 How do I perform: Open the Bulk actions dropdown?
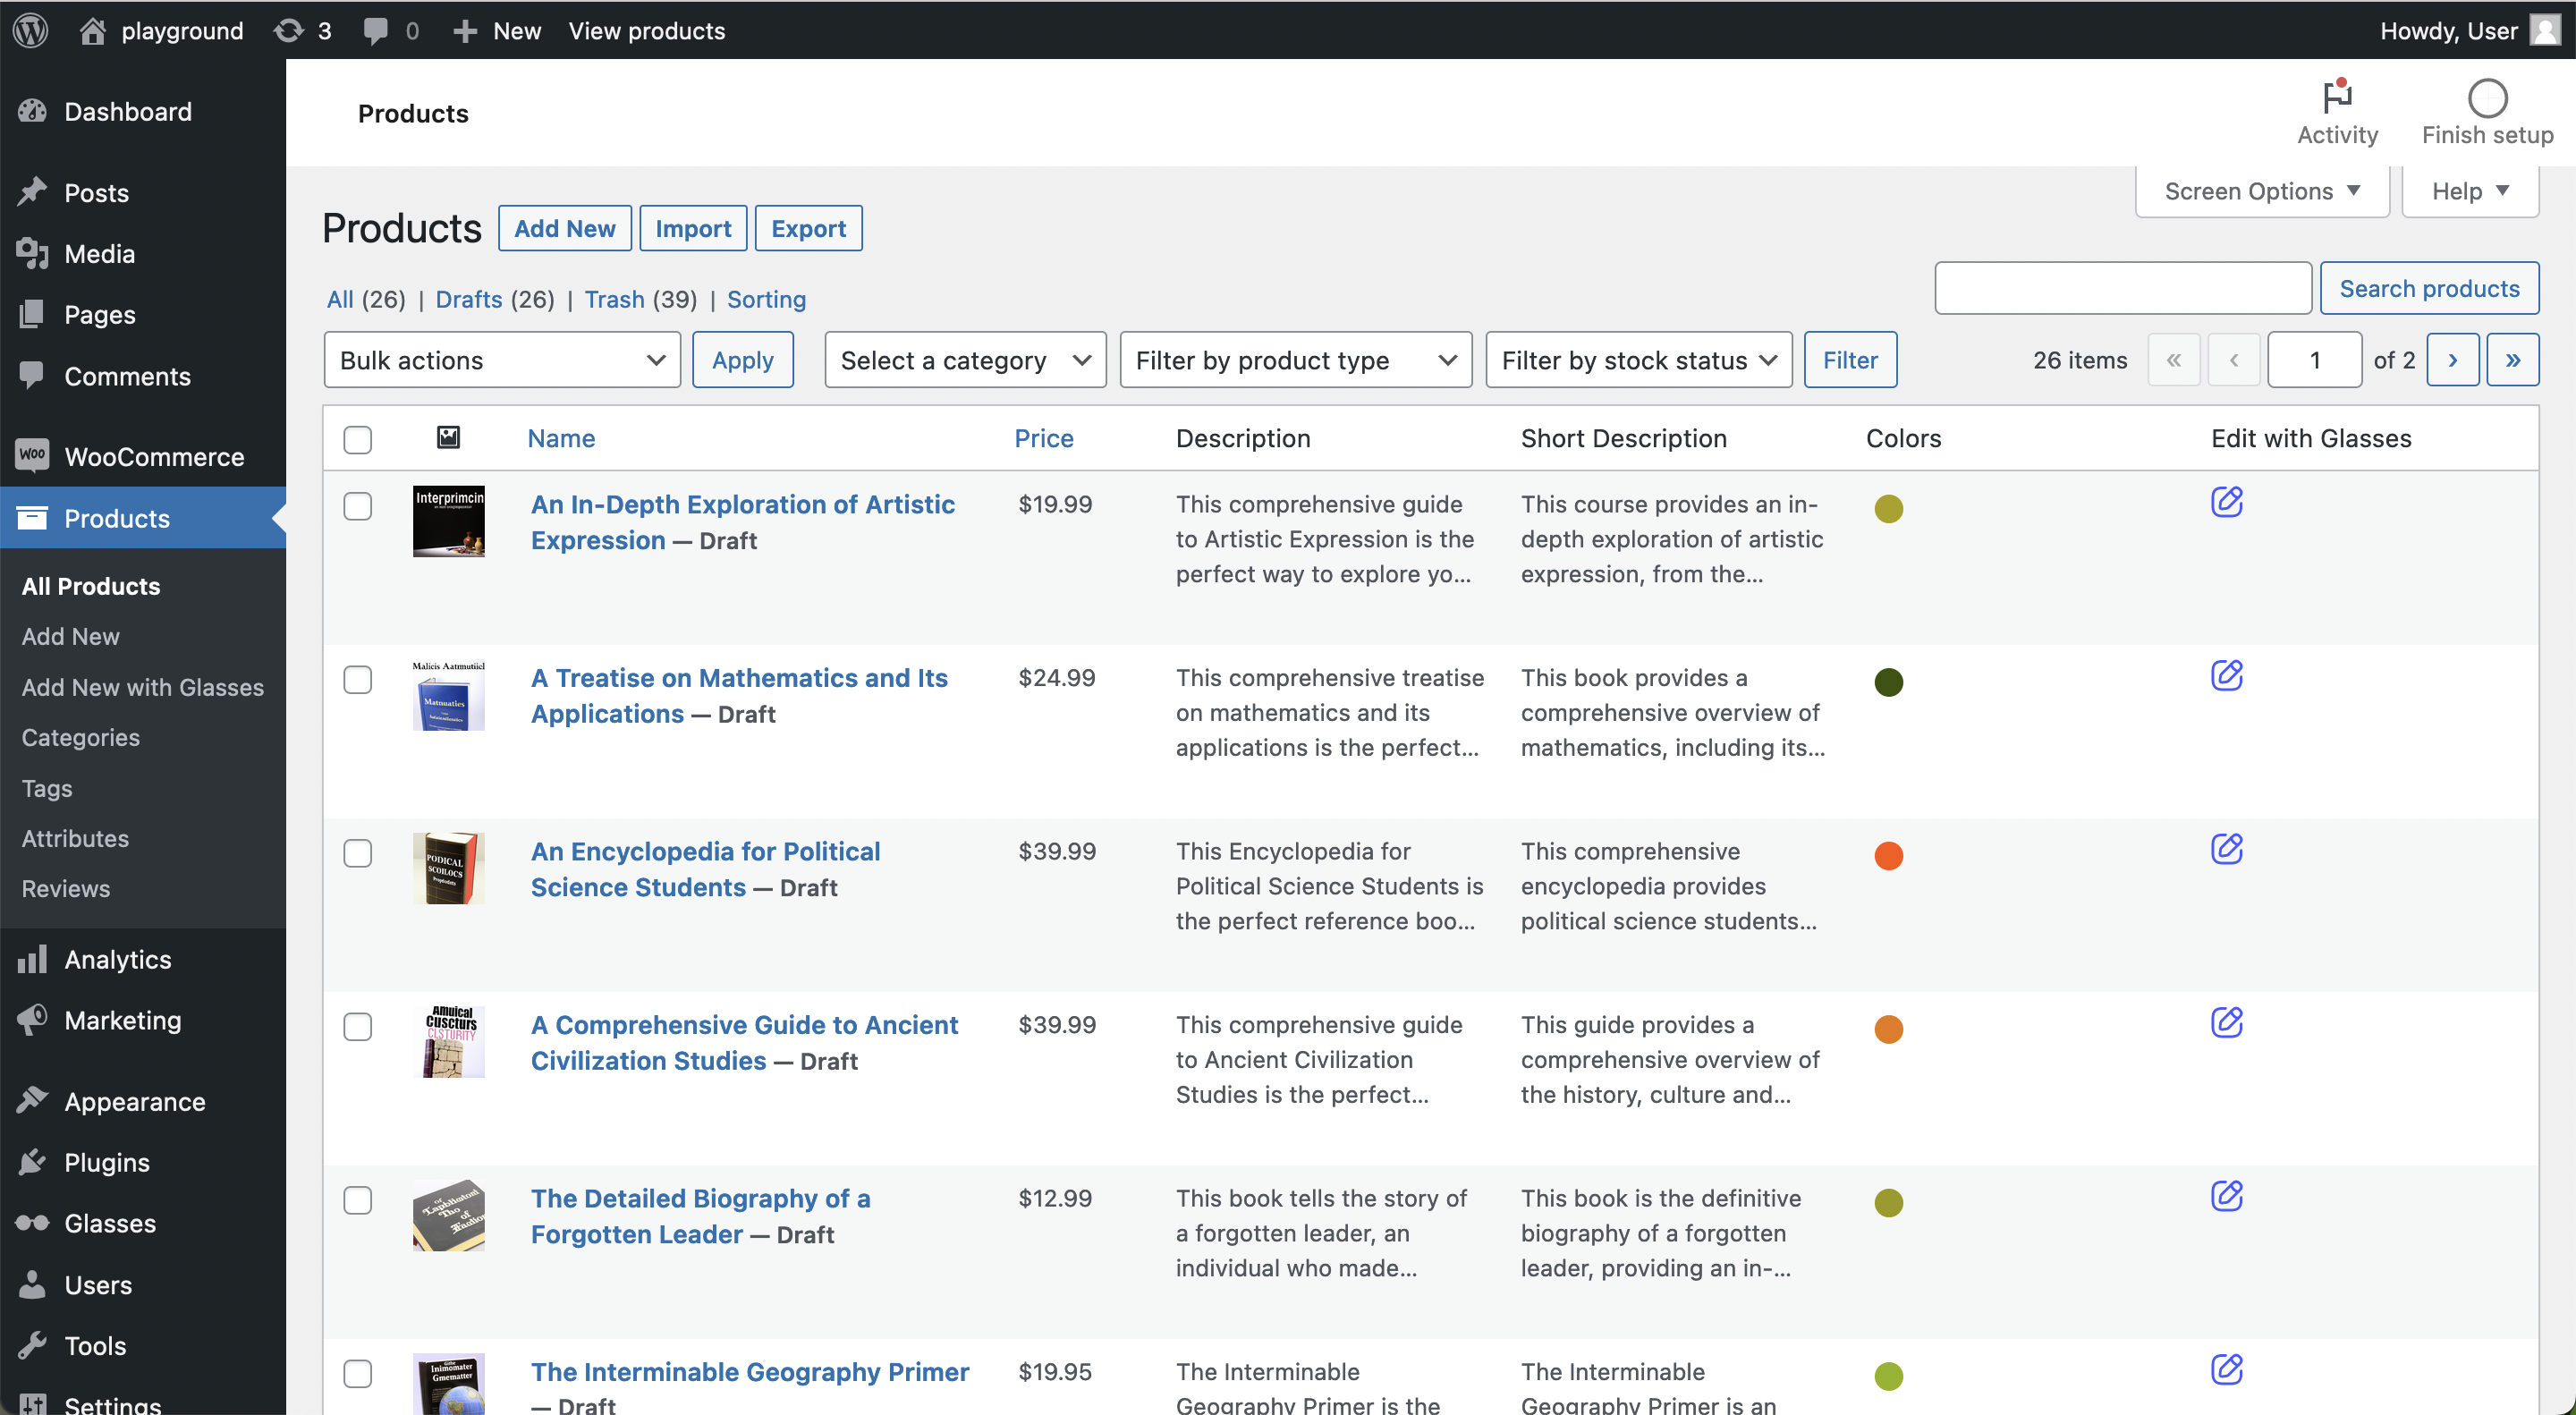pos(502,360)
